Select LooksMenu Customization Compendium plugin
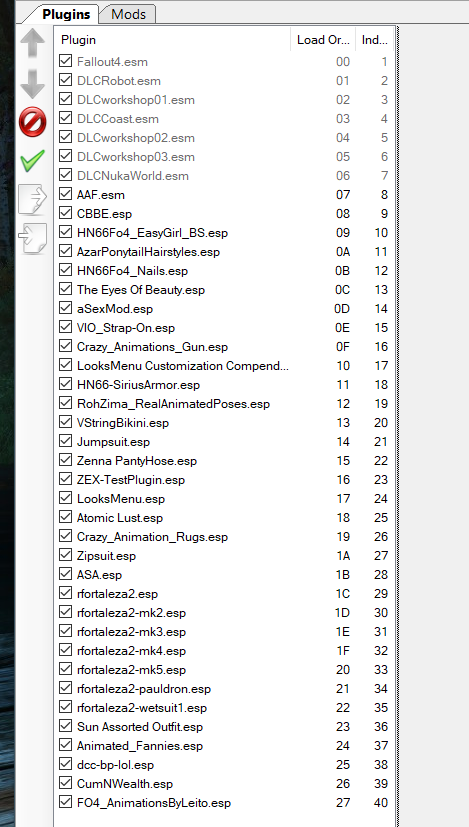Viewport: 469px width, 827px height. point(183,366)
